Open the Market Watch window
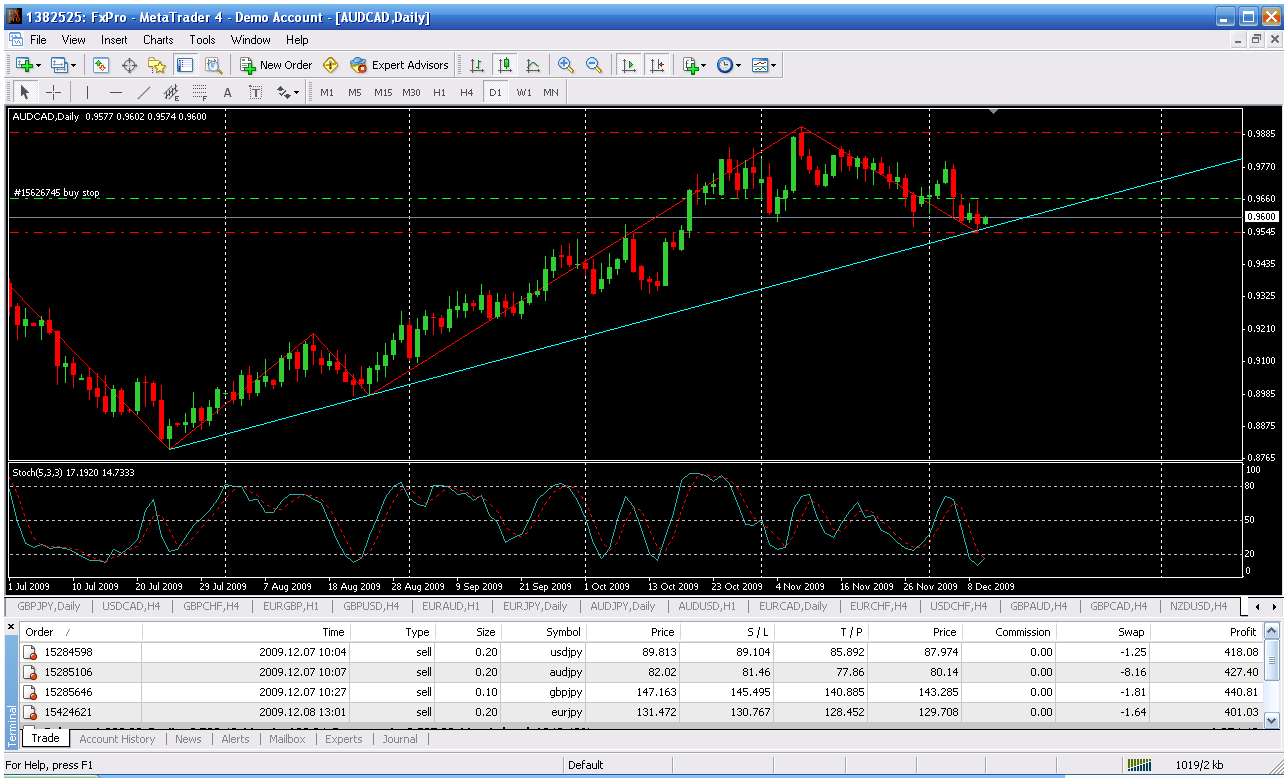Viewport: 1288px width, 778px height. [x=101, y=65]
